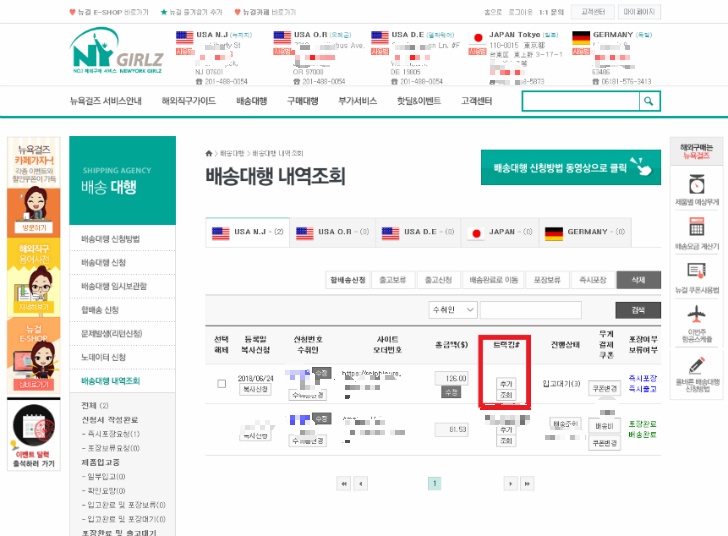
Task: Click the recipient search text field
Action: (x=531, y=310)
